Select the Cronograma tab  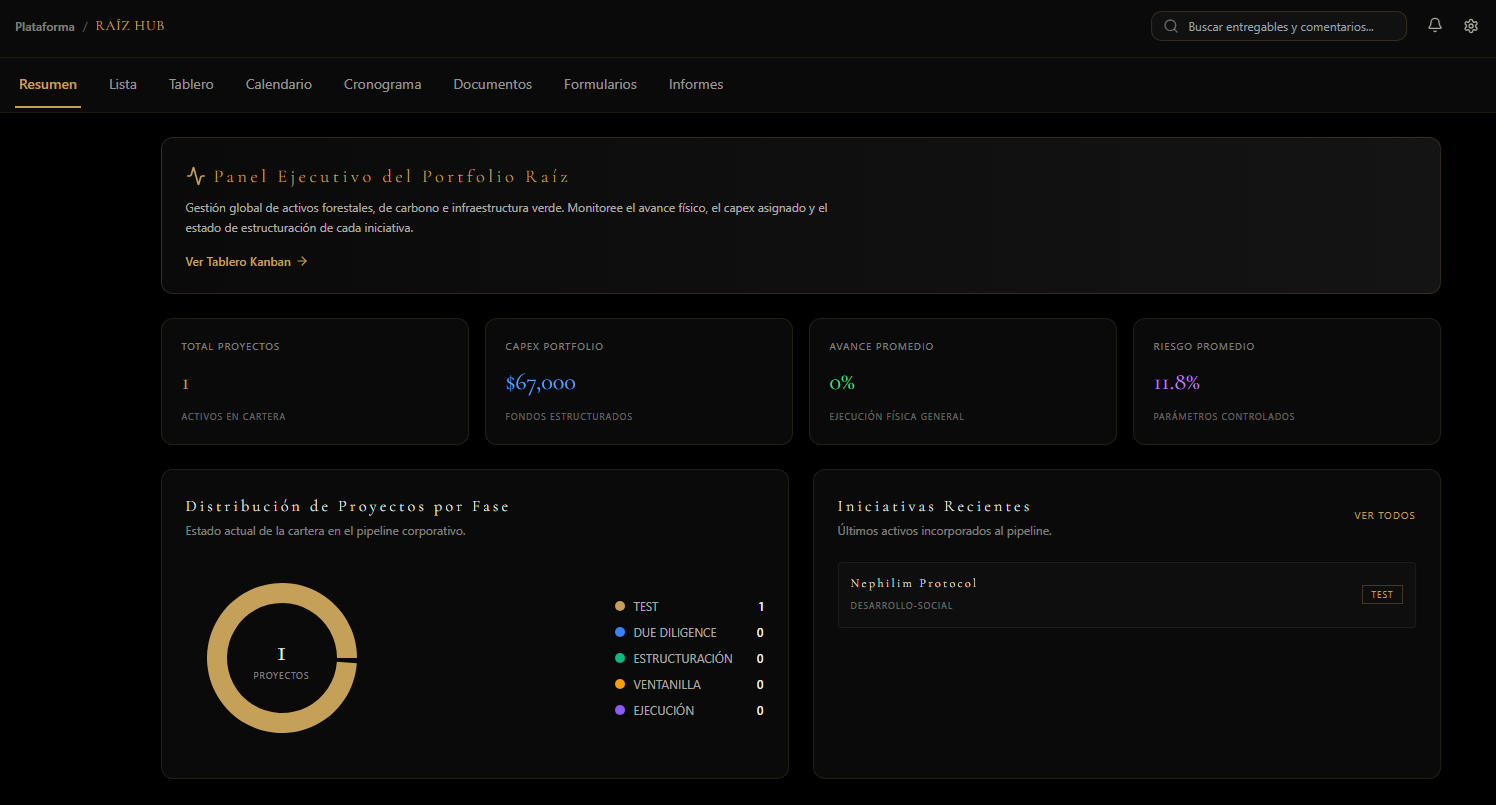[x=382, y=85]
